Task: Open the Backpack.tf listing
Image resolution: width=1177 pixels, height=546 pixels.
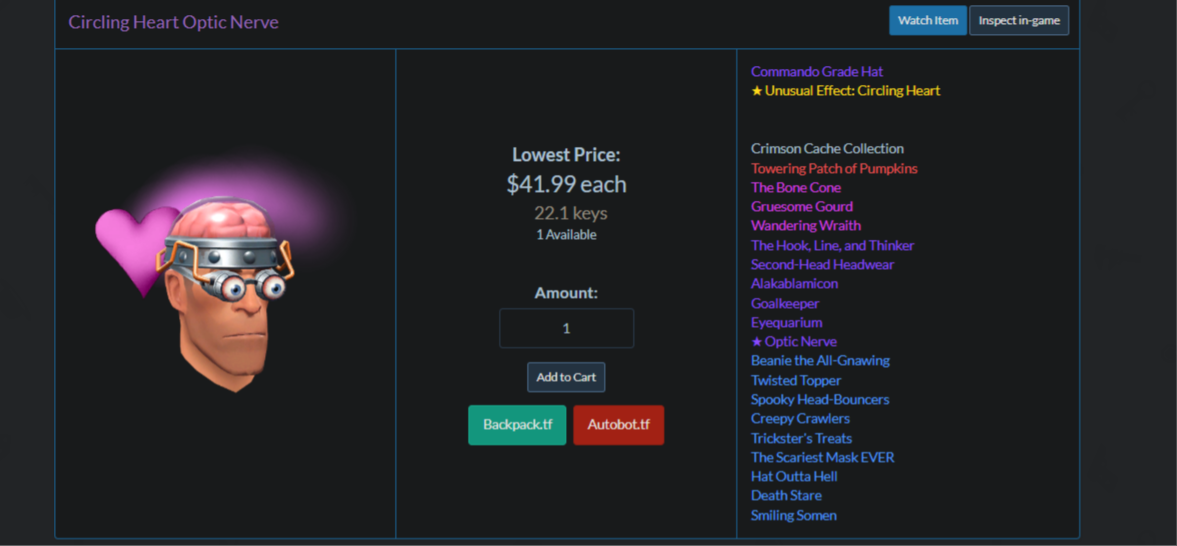Action: pyautogui.click(x=517, y=424)
